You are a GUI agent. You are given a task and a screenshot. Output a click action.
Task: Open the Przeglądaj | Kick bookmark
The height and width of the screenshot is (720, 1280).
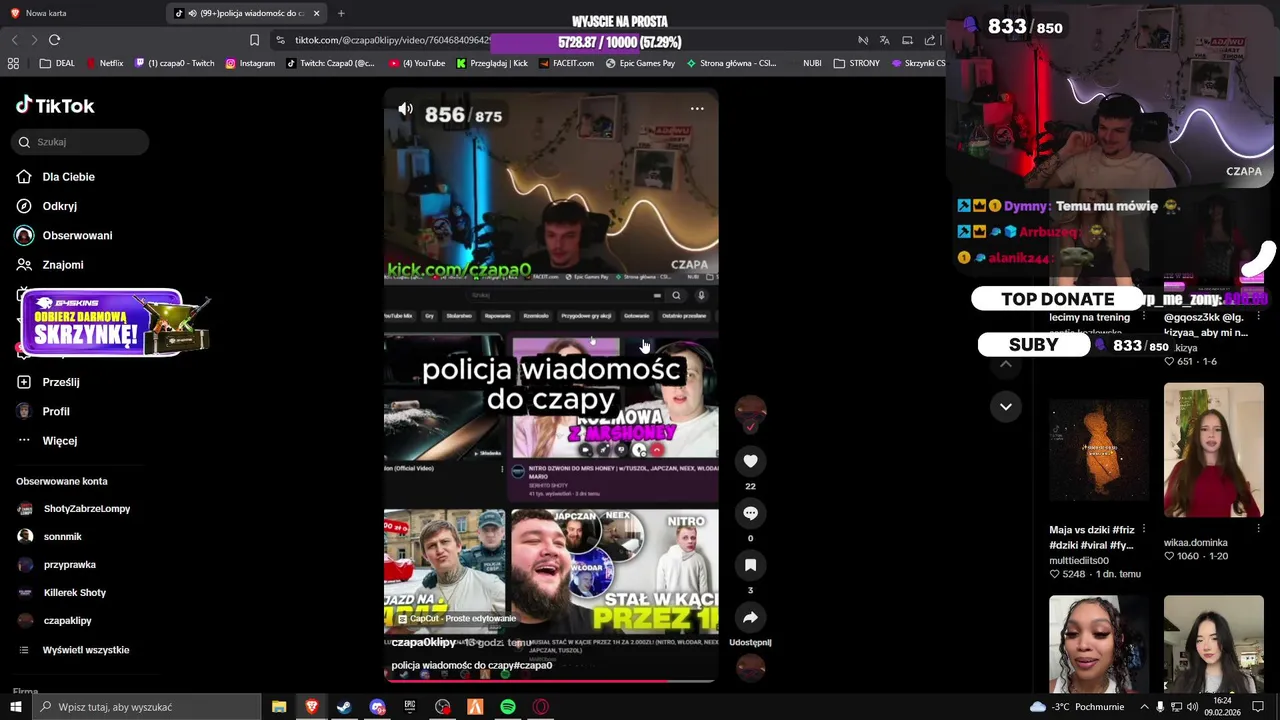[x=491, y=63]
